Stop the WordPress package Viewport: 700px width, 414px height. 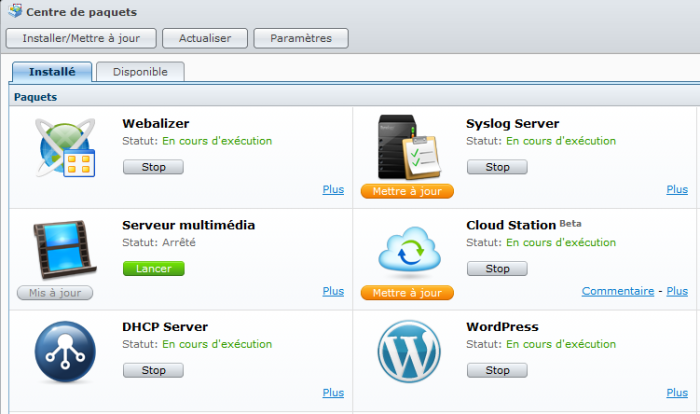497,370
